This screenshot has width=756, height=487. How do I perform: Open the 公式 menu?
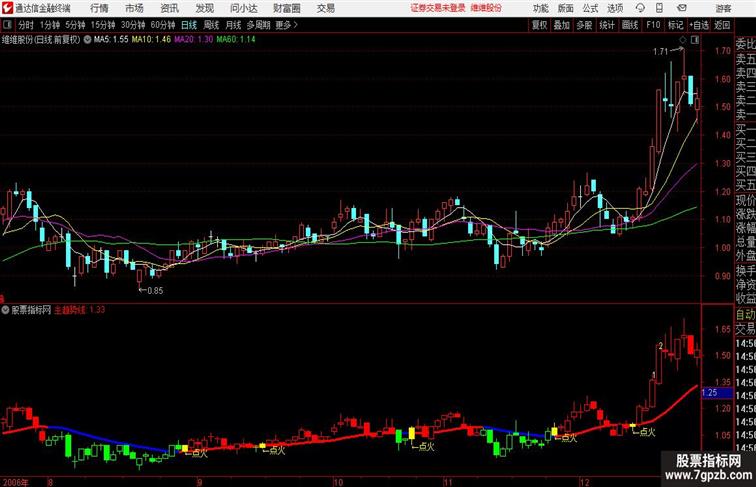click(590, 8)
